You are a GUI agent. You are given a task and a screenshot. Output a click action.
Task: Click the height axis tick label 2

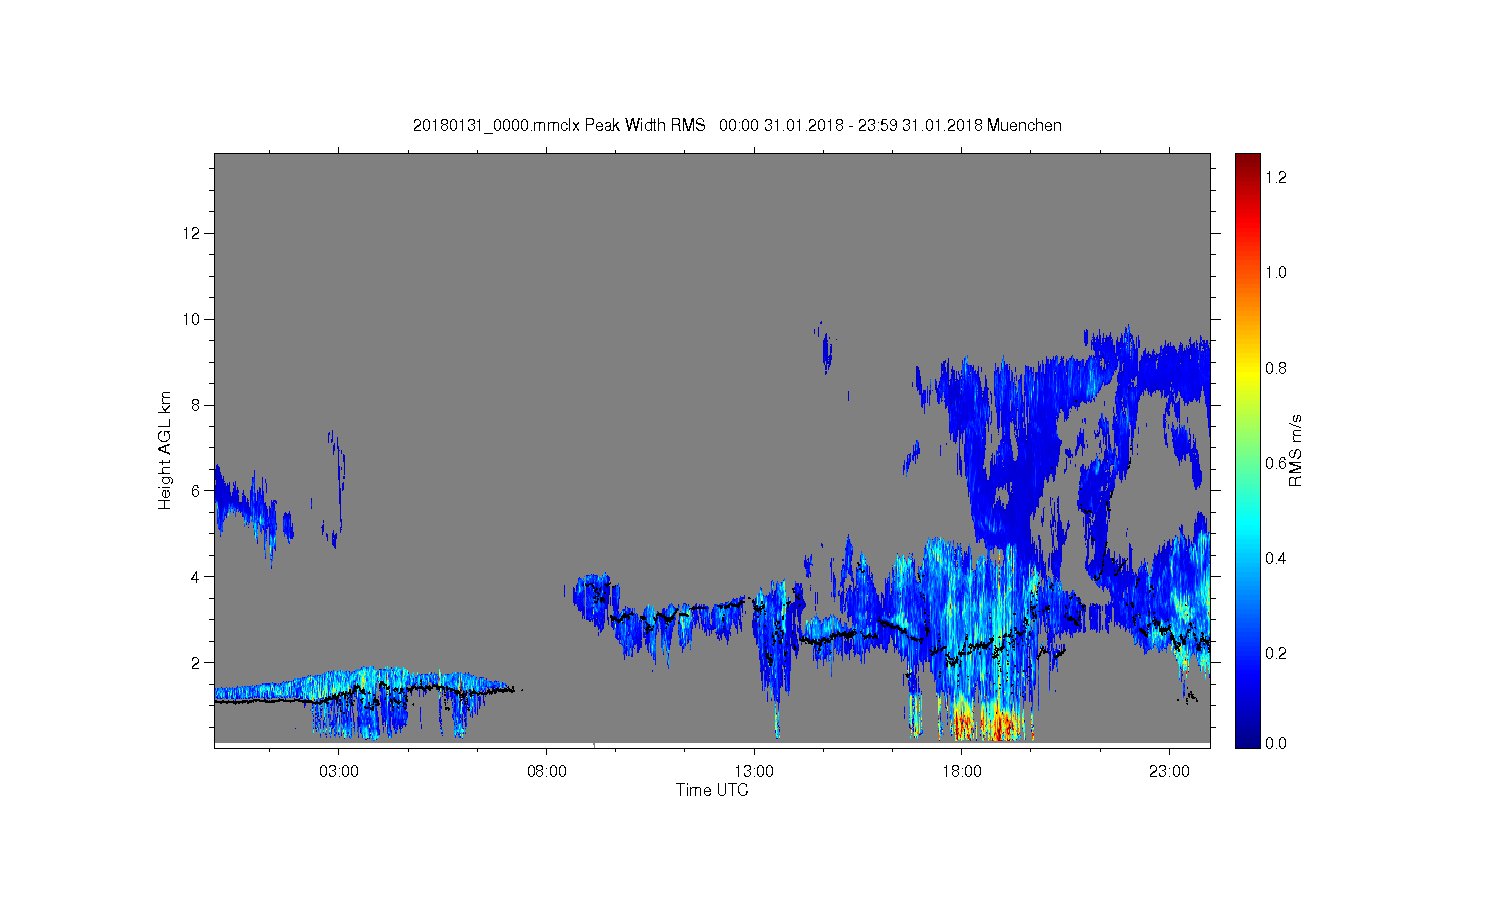tap(196, 662)
